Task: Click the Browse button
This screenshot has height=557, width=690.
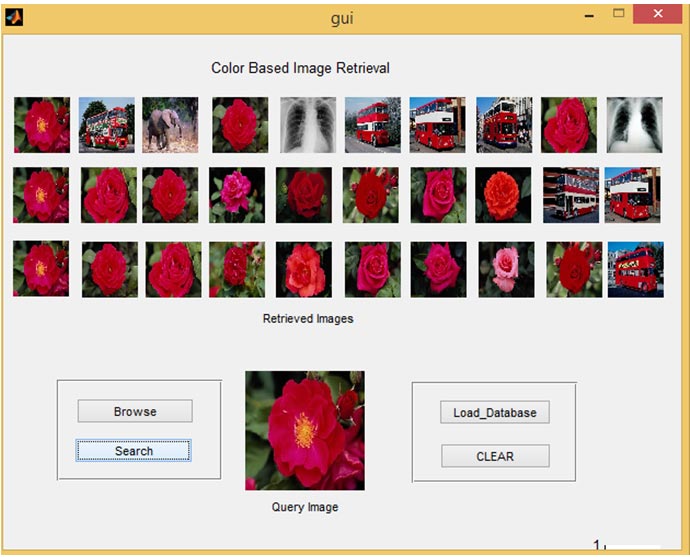Action: coord(135,411)
